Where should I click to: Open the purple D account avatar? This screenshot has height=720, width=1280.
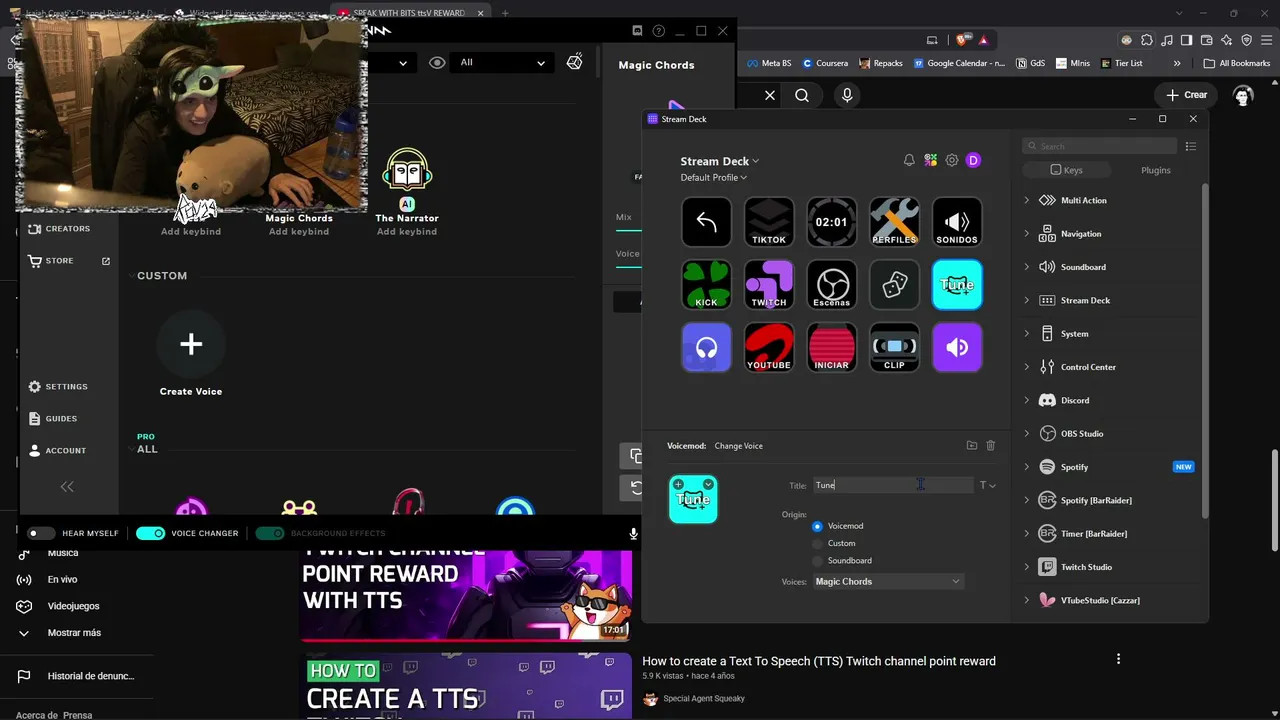click(973, 160)
